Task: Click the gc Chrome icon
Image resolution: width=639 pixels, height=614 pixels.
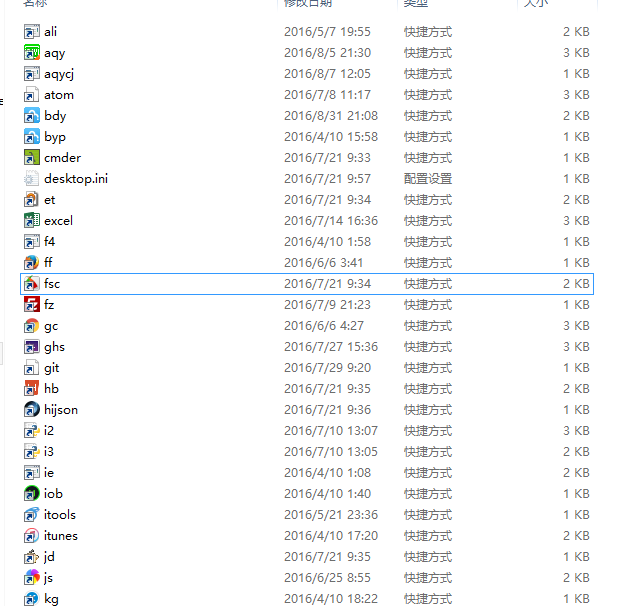Action: [x=32, y=326]
